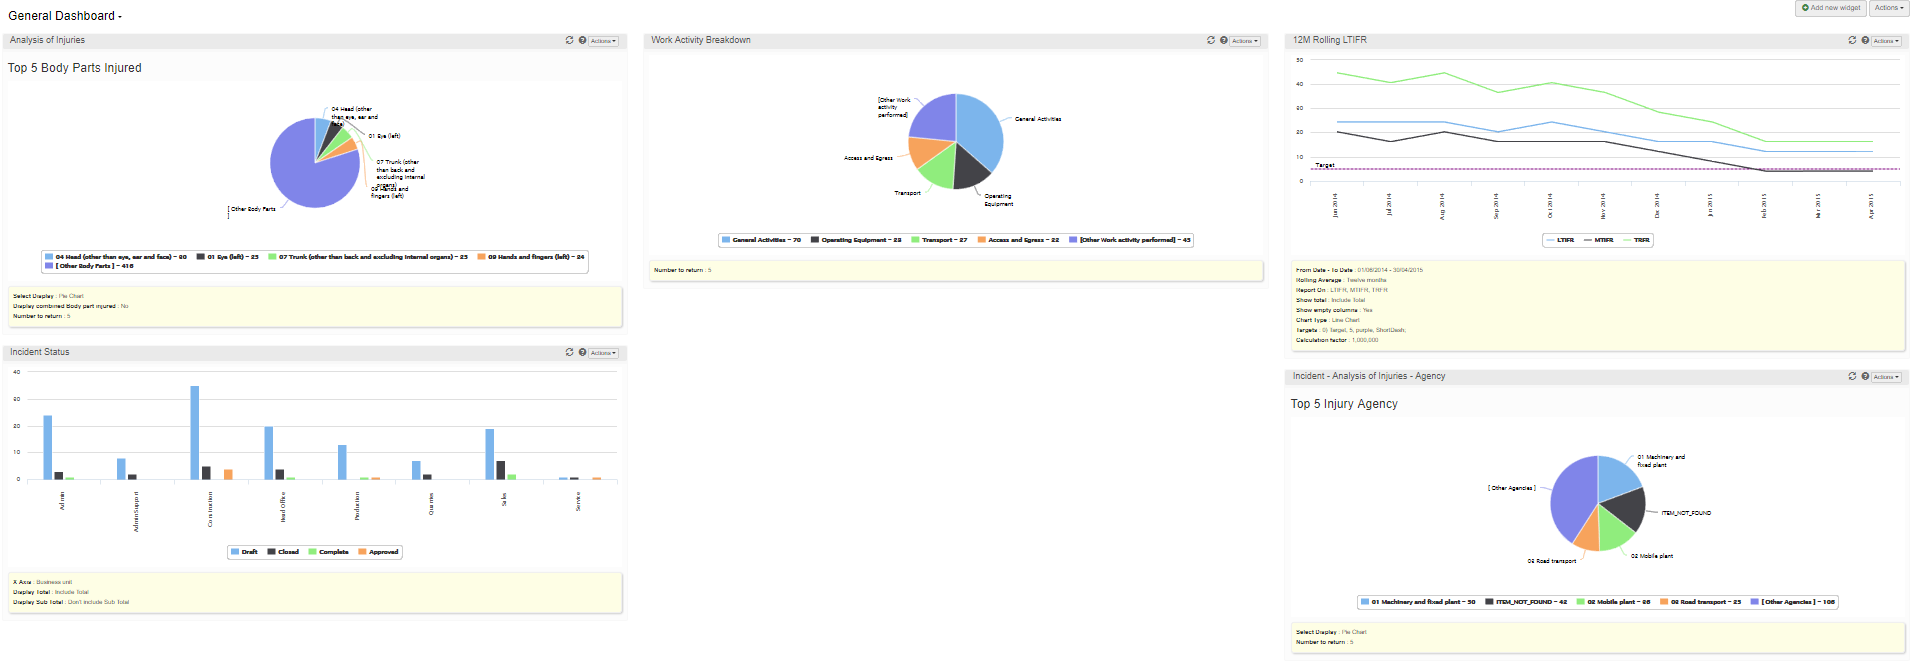Open help icon on 12M Rolling LTIFR
Screen dimensions: 1917x661
[1865, 41]
